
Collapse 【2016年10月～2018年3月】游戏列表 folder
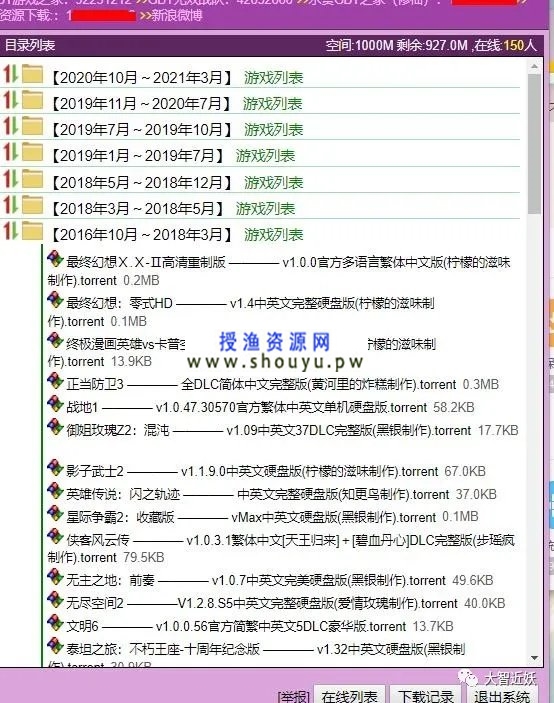[177, 234]
